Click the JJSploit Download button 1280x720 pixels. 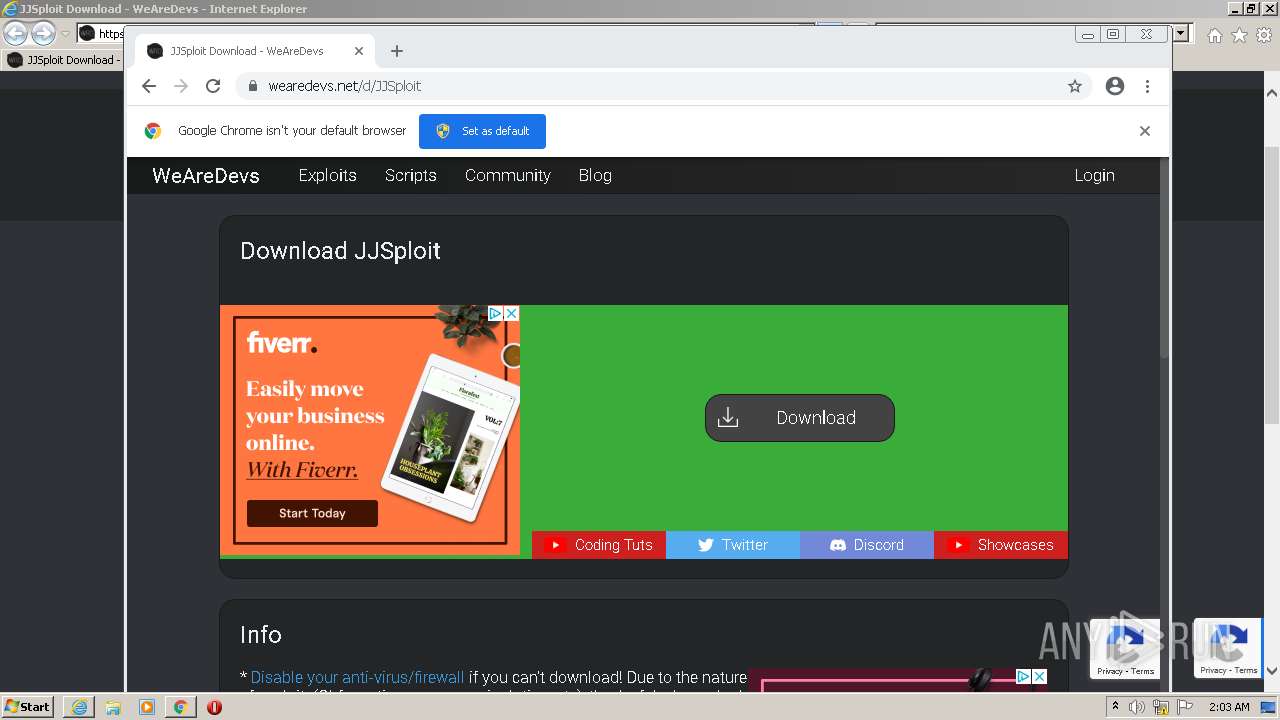pos(800,418)
